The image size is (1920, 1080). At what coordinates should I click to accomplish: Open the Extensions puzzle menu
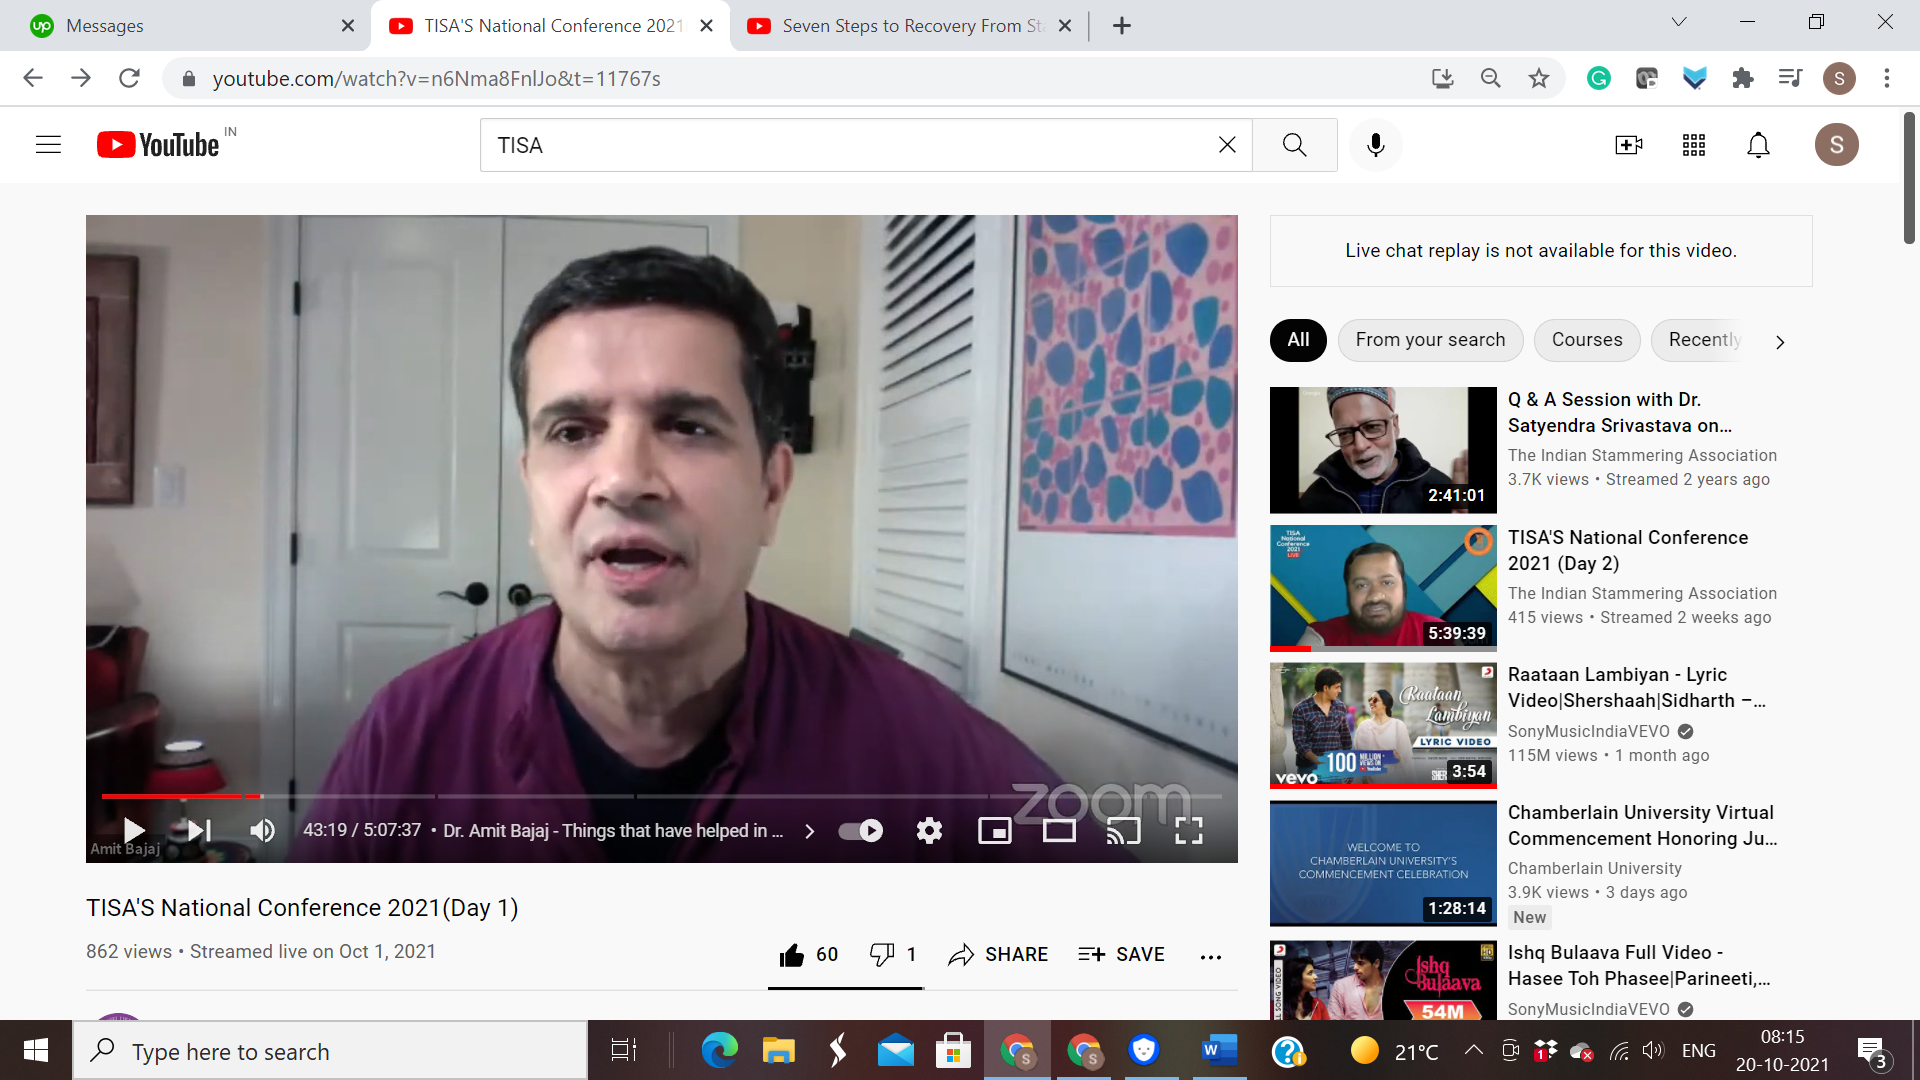pyautogui.click(x=1743, y=78)
